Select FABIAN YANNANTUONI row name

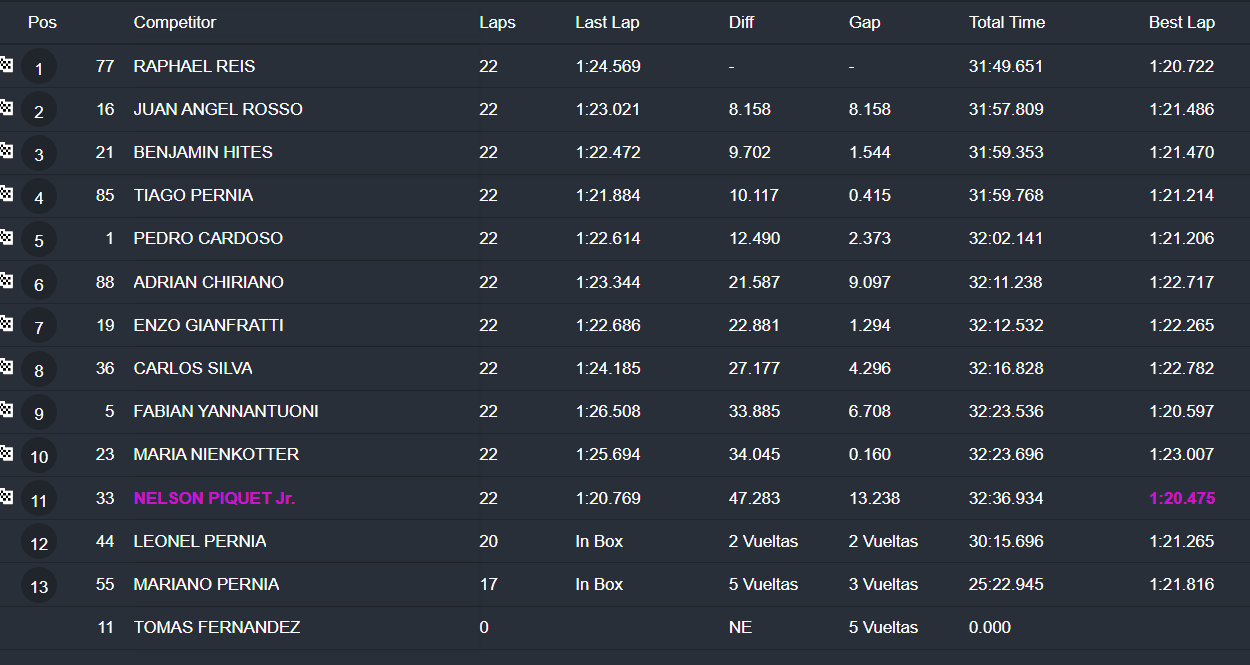[x=226, y=411]
